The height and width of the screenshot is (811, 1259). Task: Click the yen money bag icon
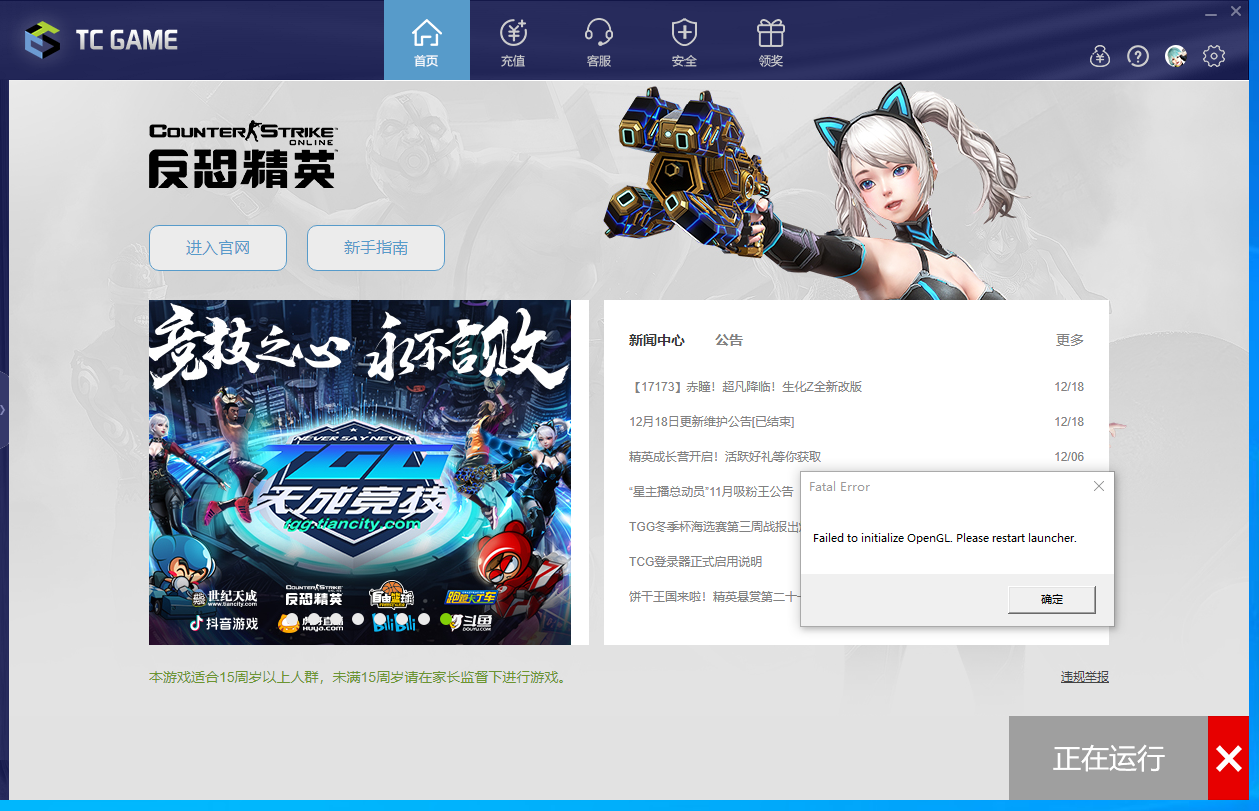click(x=1100, y=57)
